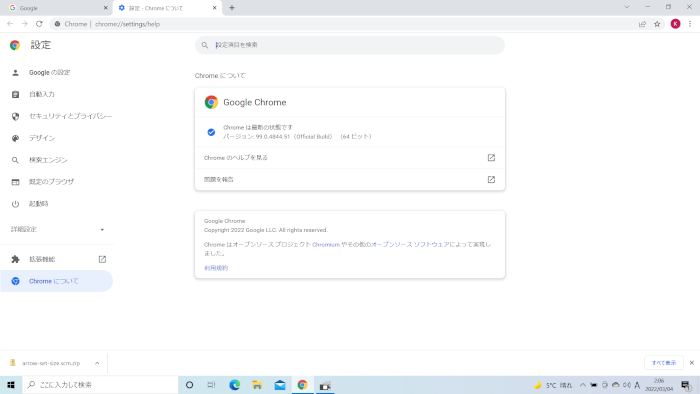Viewport: 700px width, 394px height.
Task: Close the settings Chrome について tab
Action: (214, 8)
